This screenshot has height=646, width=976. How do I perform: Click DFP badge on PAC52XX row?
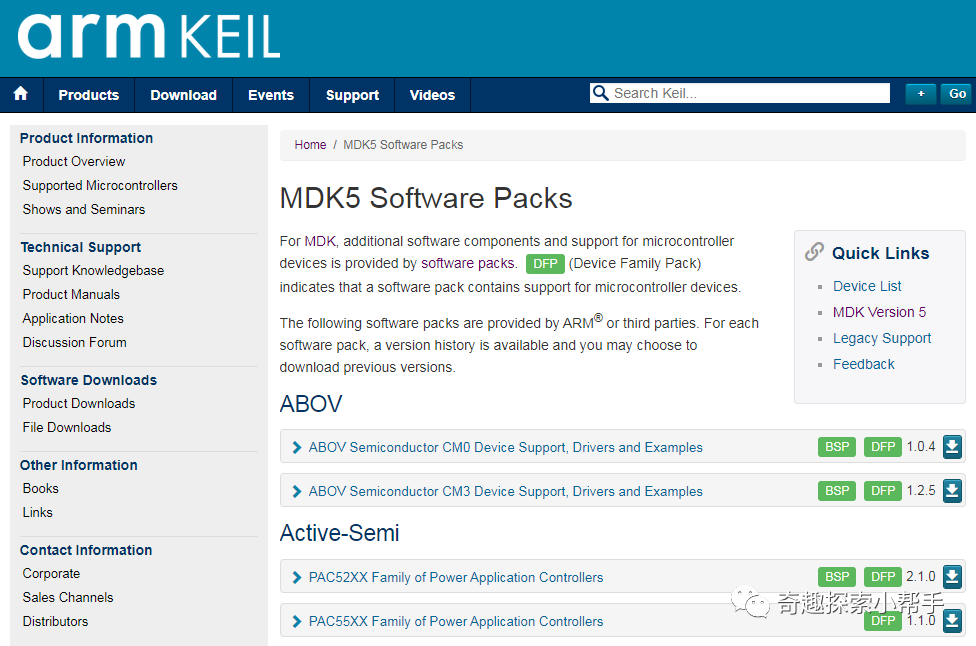pyautogui.click(x=883, y=577)
